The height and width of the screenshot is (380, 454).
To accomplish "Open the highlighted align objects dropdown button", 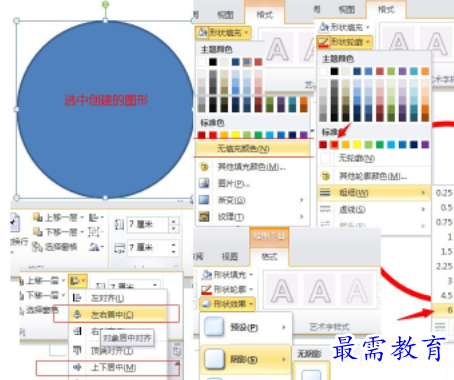I will point(78,281).
